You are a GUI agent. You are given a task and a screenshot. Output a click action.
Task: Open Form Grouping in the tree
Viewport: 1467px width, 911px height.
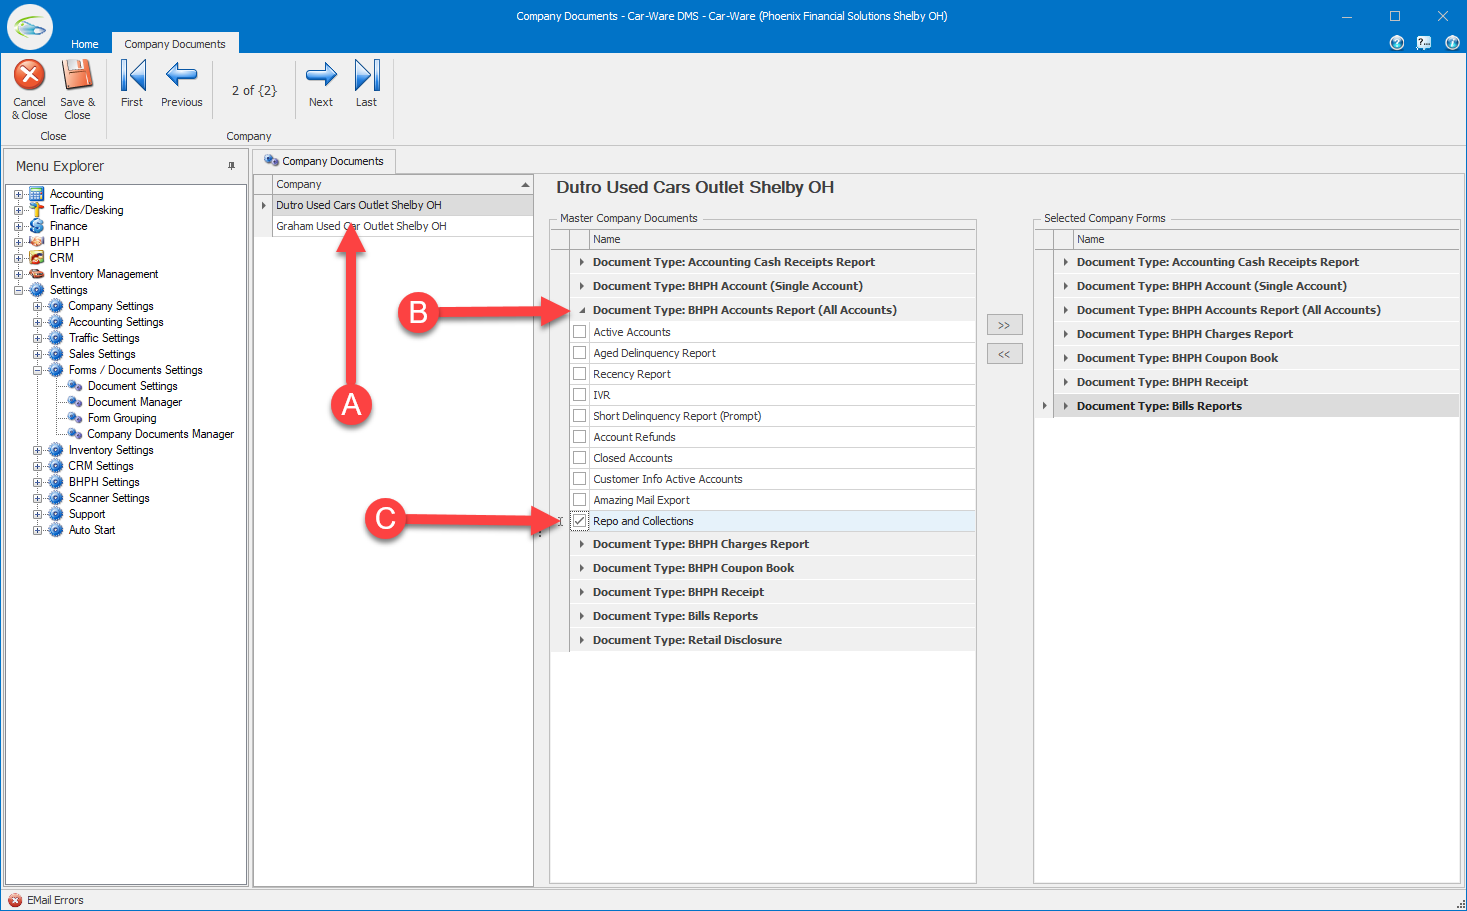click(x=122, y=418)
